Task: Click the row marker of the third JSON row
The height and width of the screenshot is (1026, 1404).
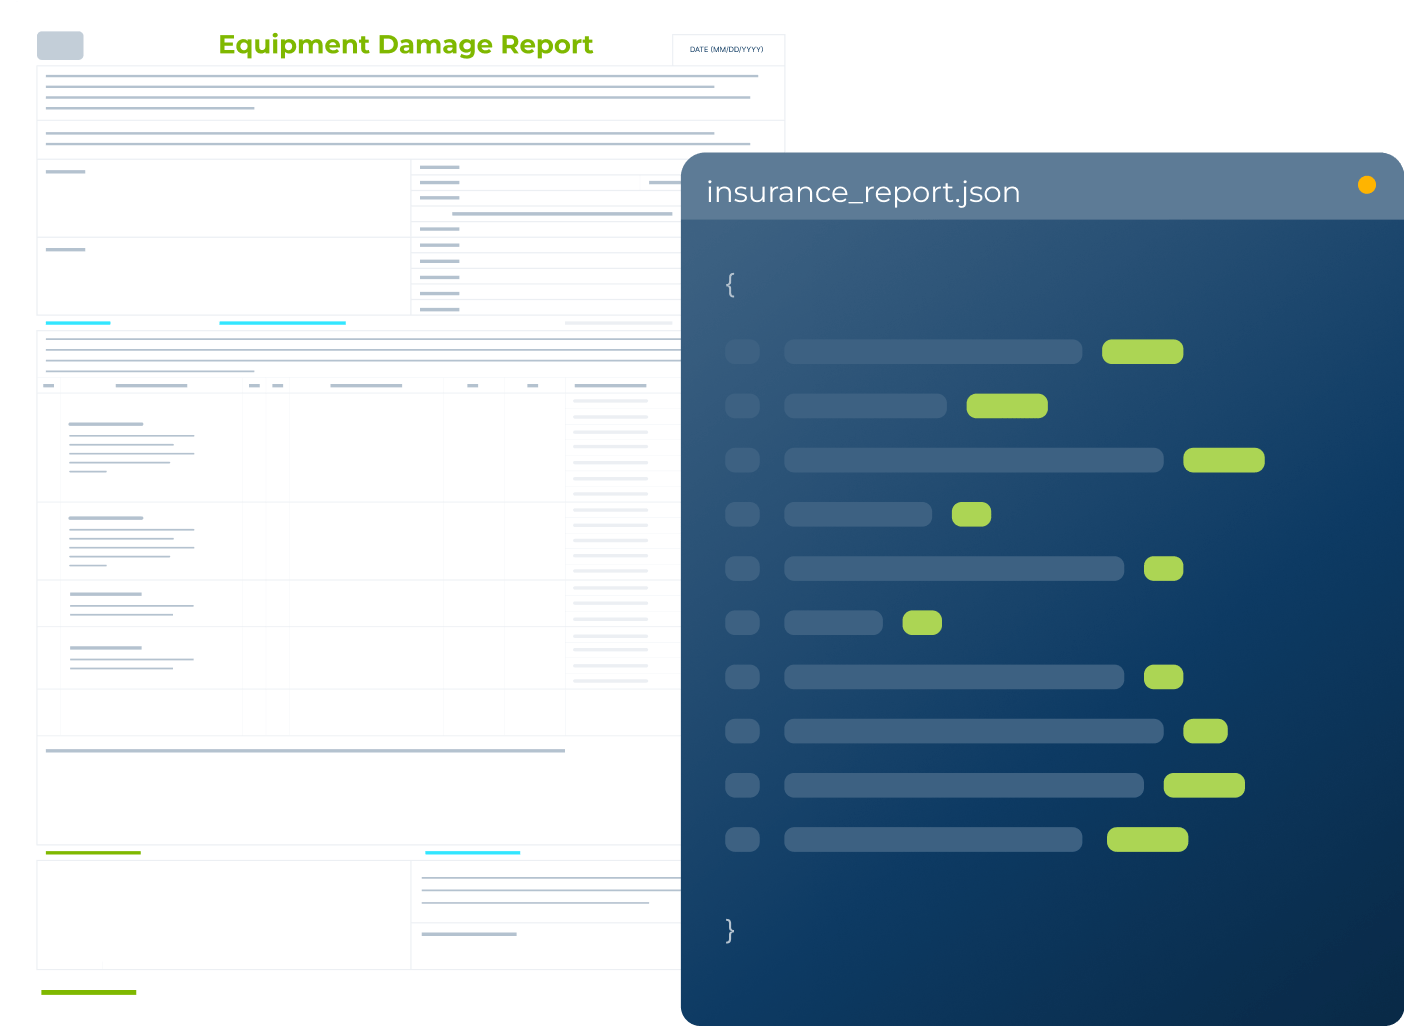Action: (742, 460)
